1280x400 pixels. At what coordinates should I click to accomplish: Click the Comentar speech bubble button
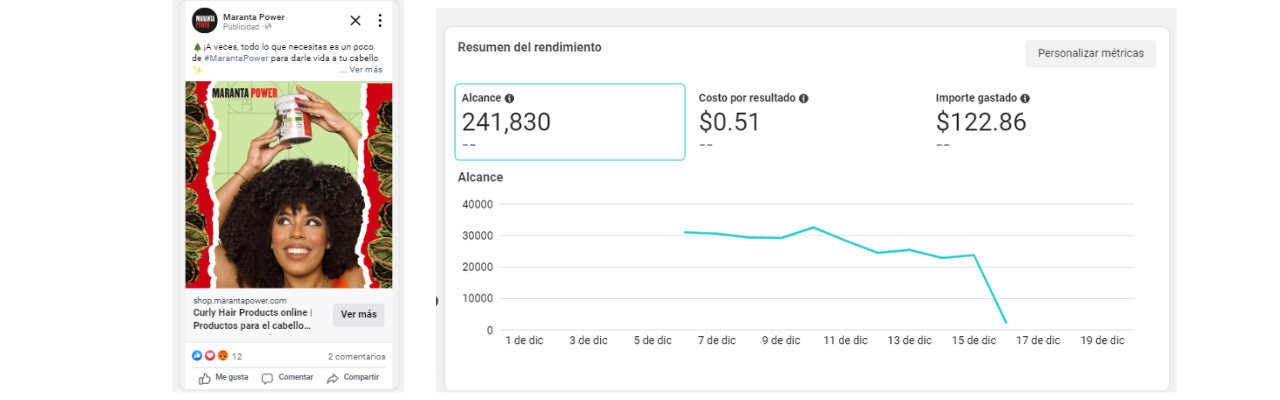(287, 378)
